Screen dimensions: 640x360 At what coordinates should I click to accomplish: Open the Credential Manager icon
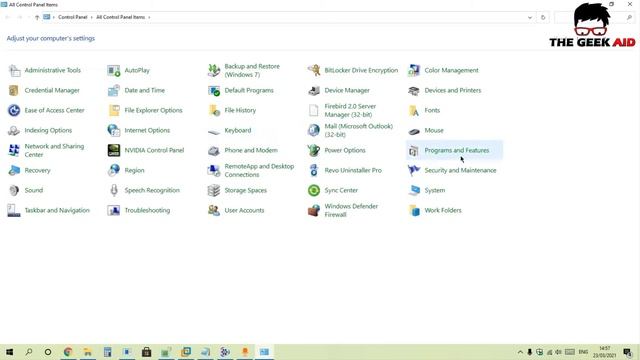tap(14, 90)
